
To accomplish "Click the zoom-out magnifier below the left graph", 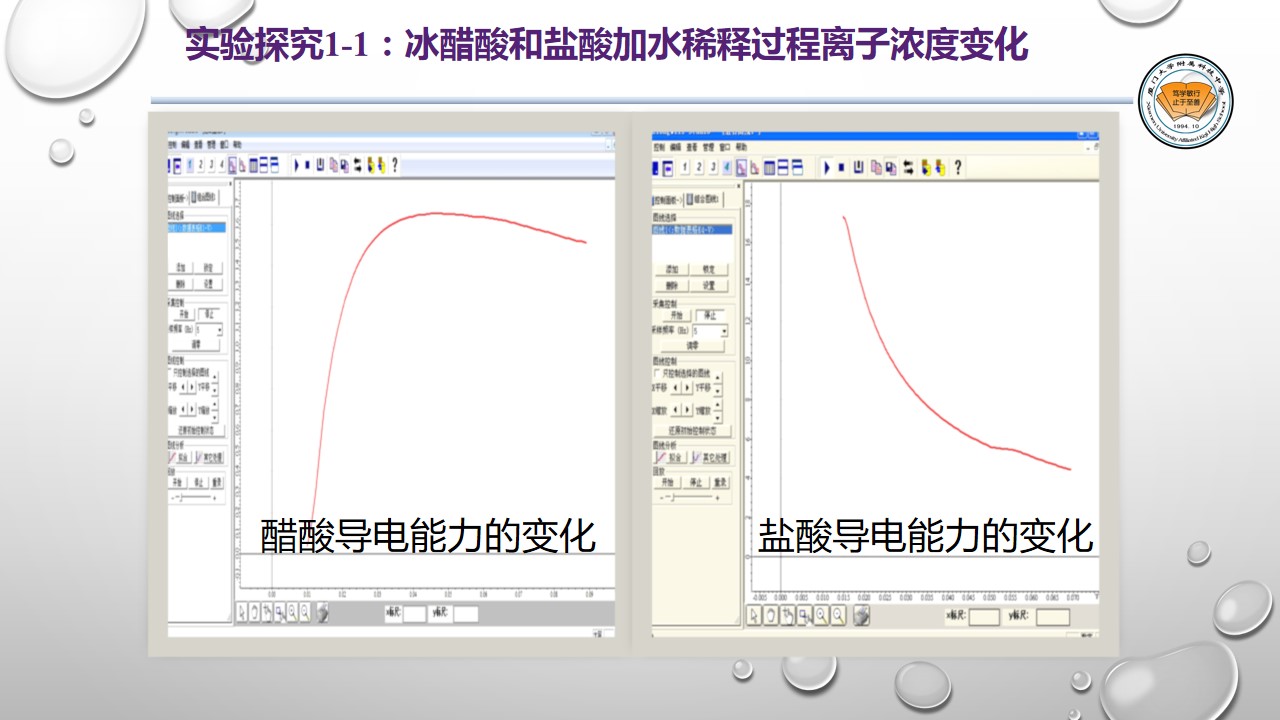I will [x=305, y=612].
